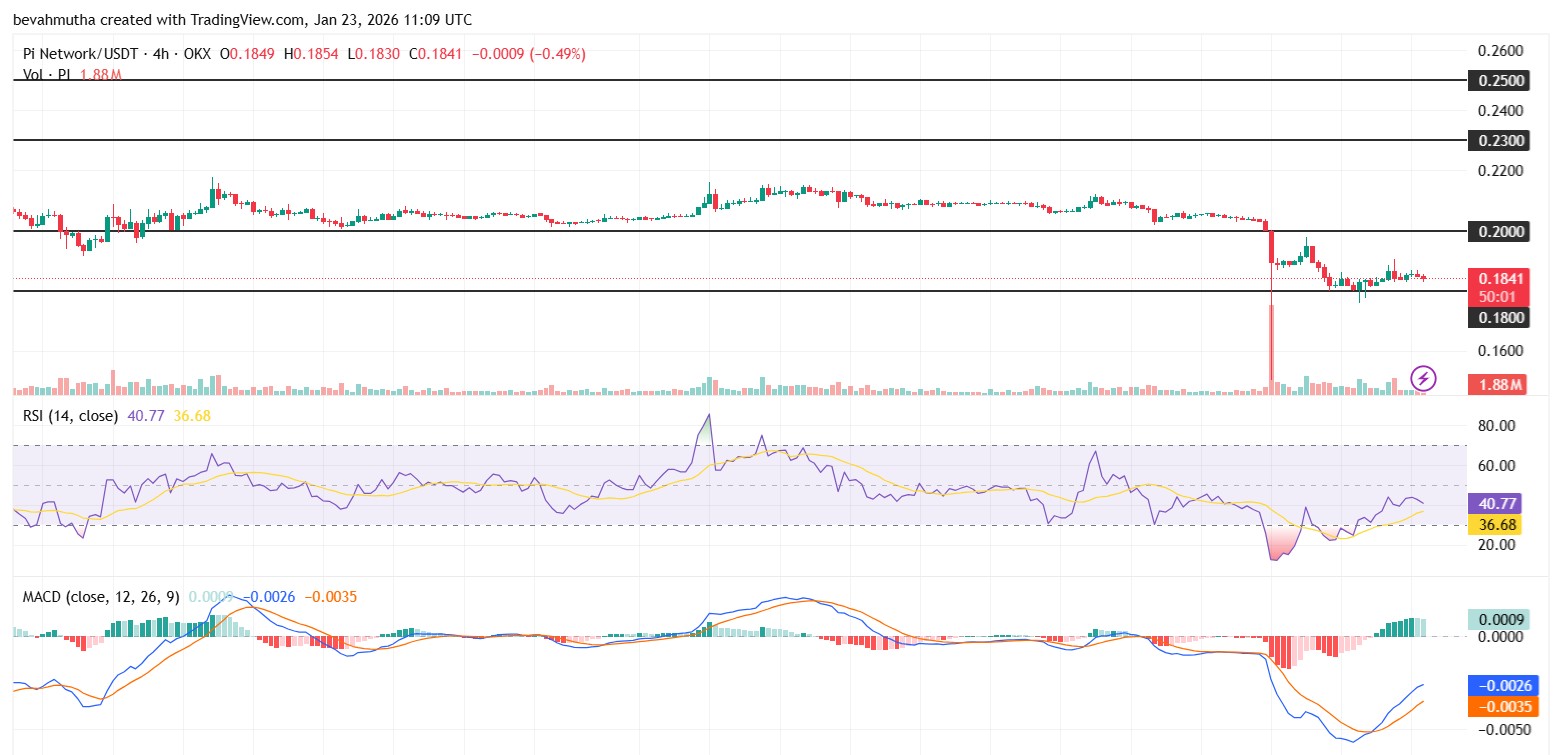
Task: Open the RSI (14, close) indicator legend
Action: (71, 415)
